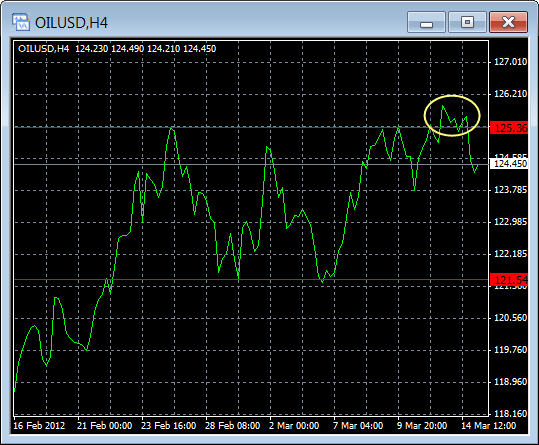Click the 21 Feb 00:00 time label
The height and width of the screenshot is (445, 539).
pyautogui.click(x=104, y=426)
